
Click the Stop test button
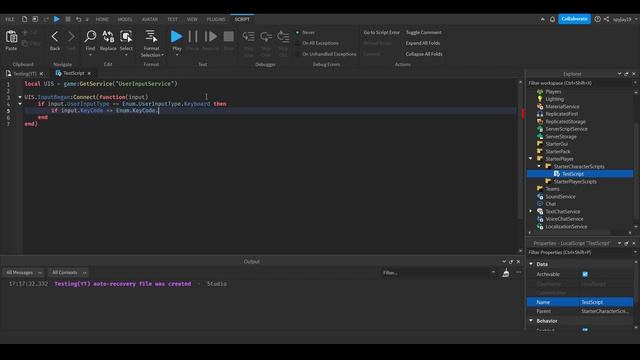tap(229, 37)
